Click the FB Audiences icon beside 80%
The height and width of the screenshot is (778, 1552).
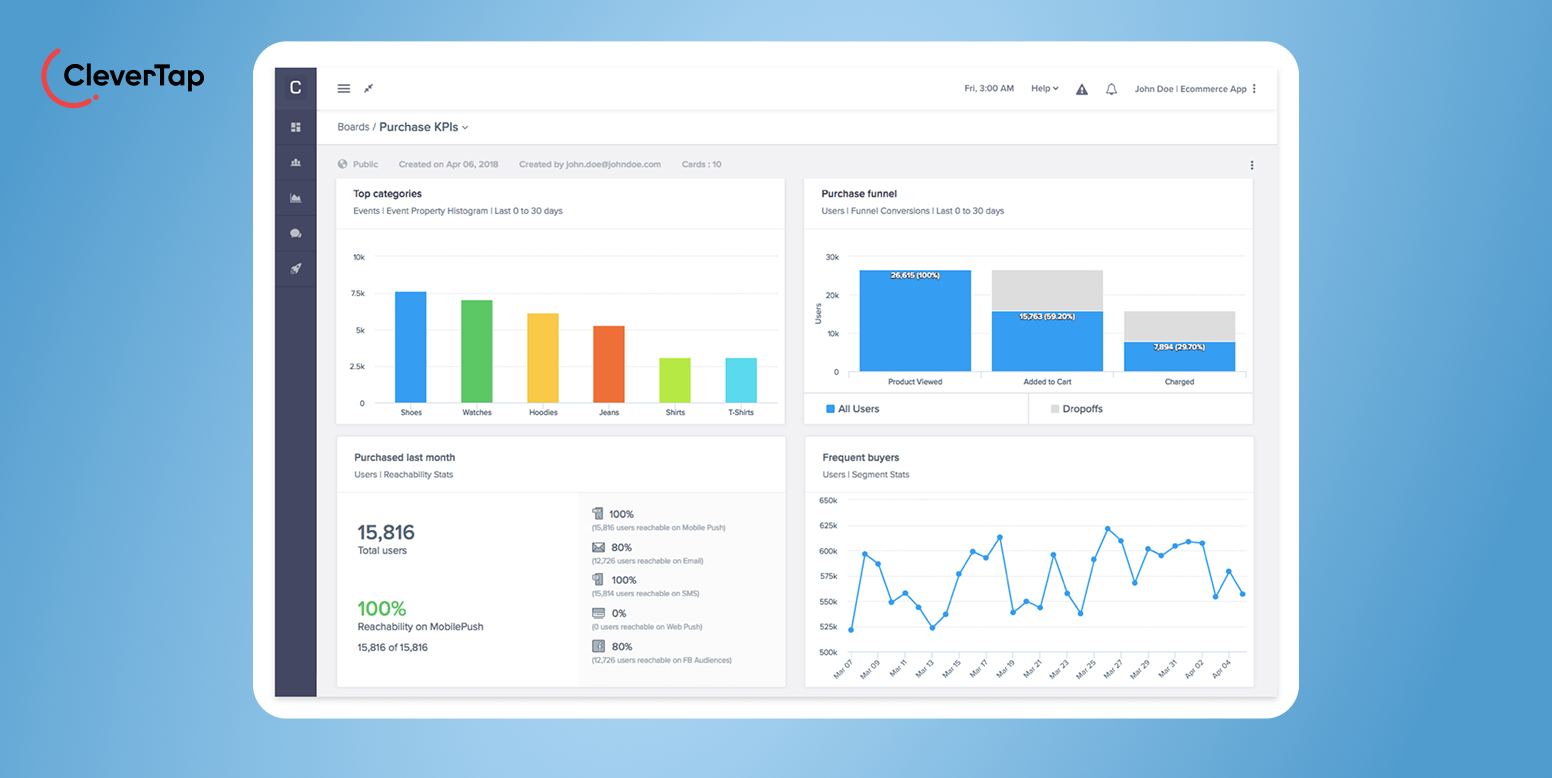[598, 646]
